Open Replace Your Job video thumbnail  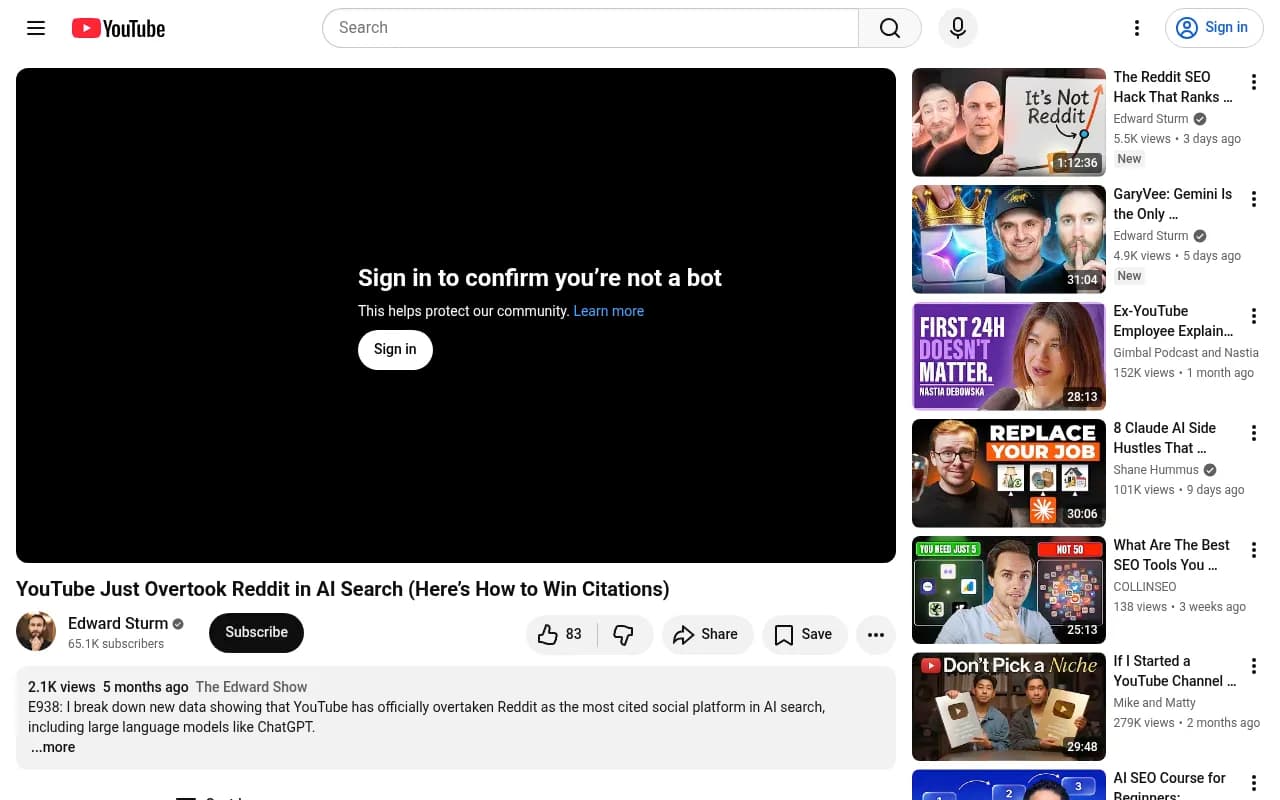1009,473
